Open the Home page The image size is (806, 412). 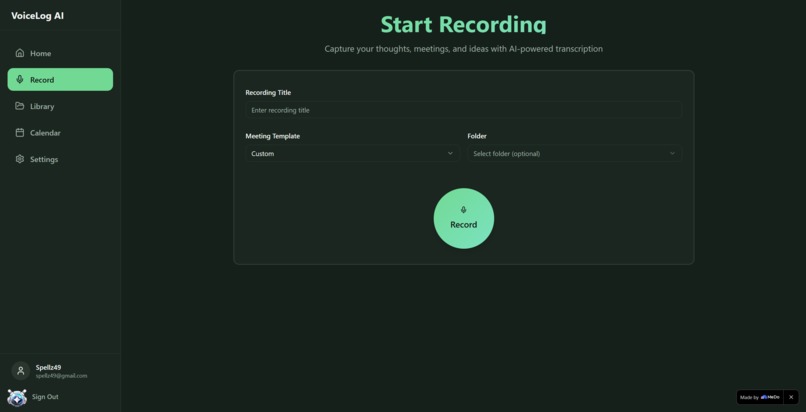tap(60, 53)
